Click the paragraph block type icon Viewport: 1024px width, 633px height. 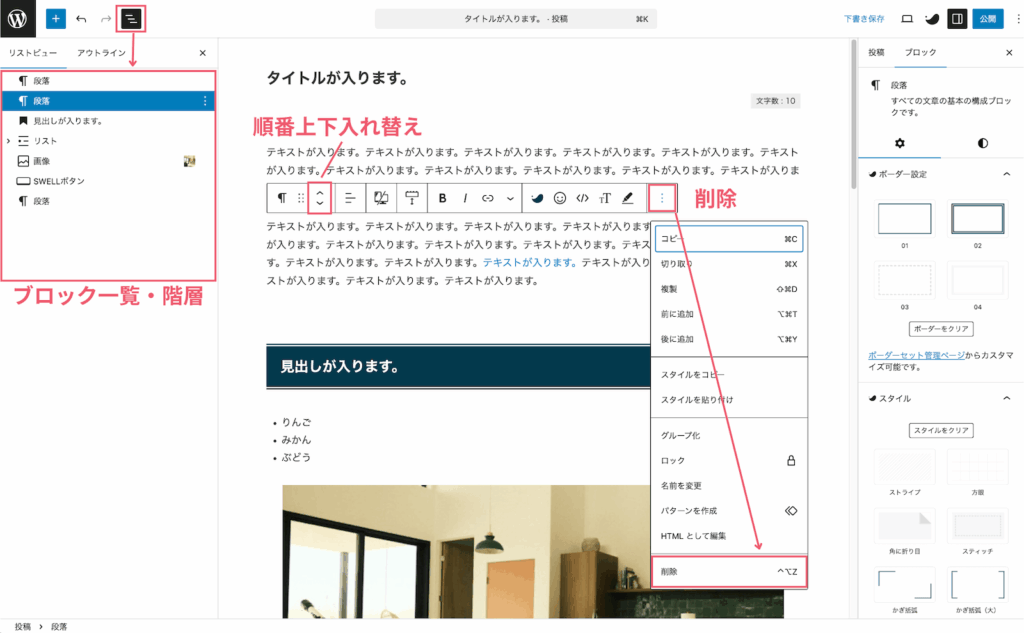pos(281,198)
